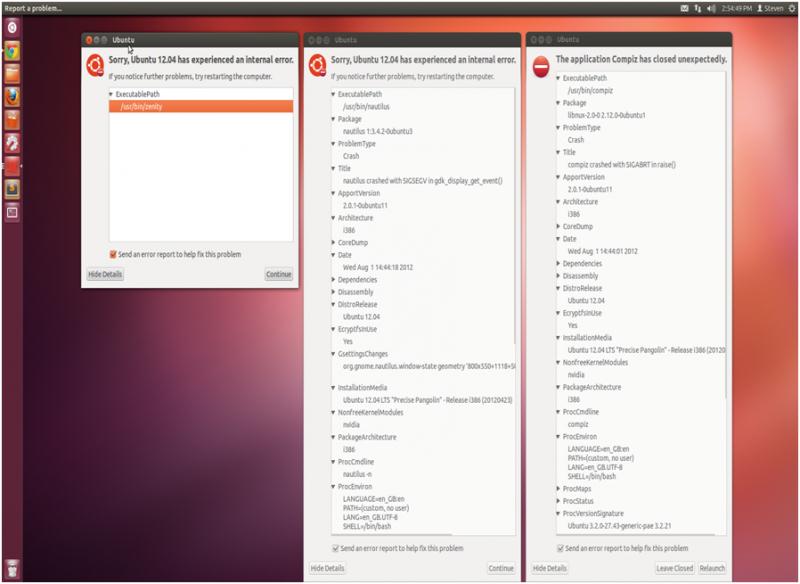Viewport: 800px width, 584px height.
Task: Collapse InstallationMedia in the Compiz dialog
Action: [558, 338]
